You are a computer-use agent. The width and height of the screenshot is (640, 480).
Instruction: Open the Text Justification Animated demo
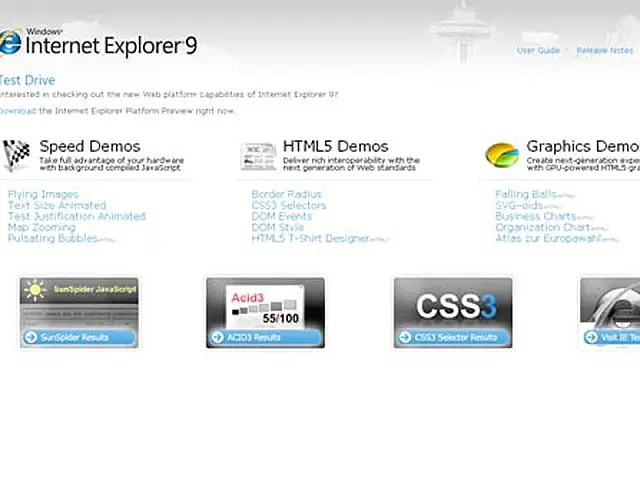[x=77, y=216]
